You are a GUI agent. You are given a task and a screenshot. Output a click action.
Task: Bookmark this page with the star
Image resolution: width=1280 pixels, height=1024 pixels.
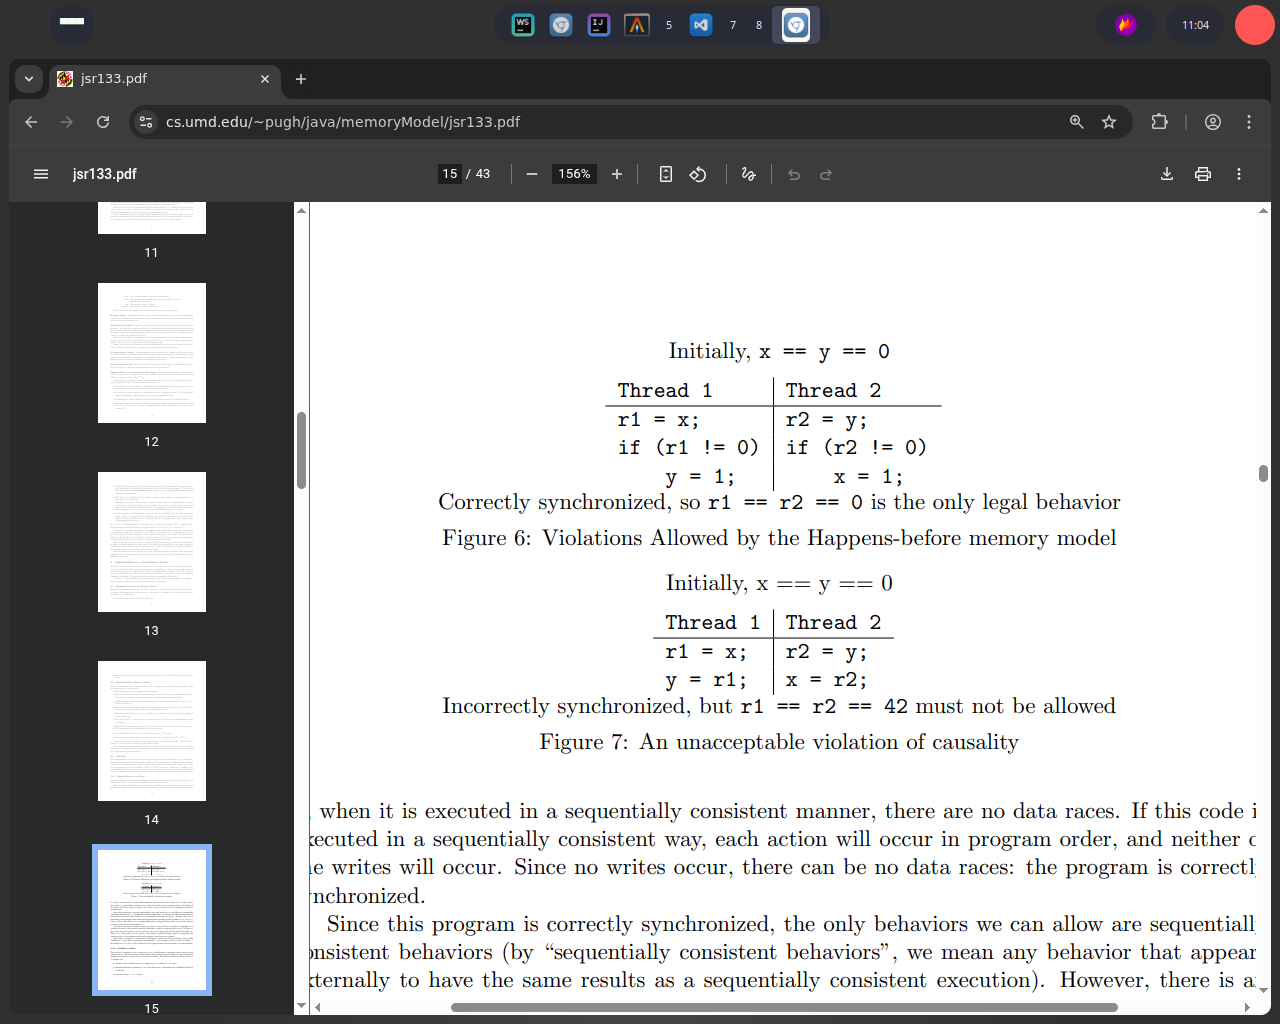[x=1109, y=122]
